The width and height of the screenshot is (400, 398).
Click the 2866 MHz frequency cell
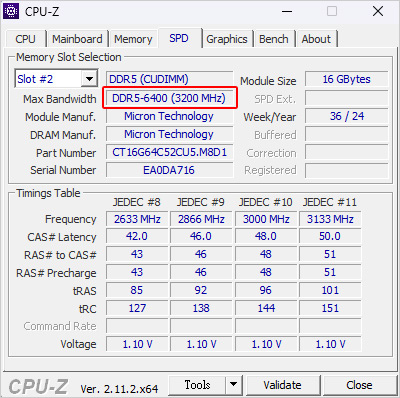pyautogui.click(x=201, y=219)
